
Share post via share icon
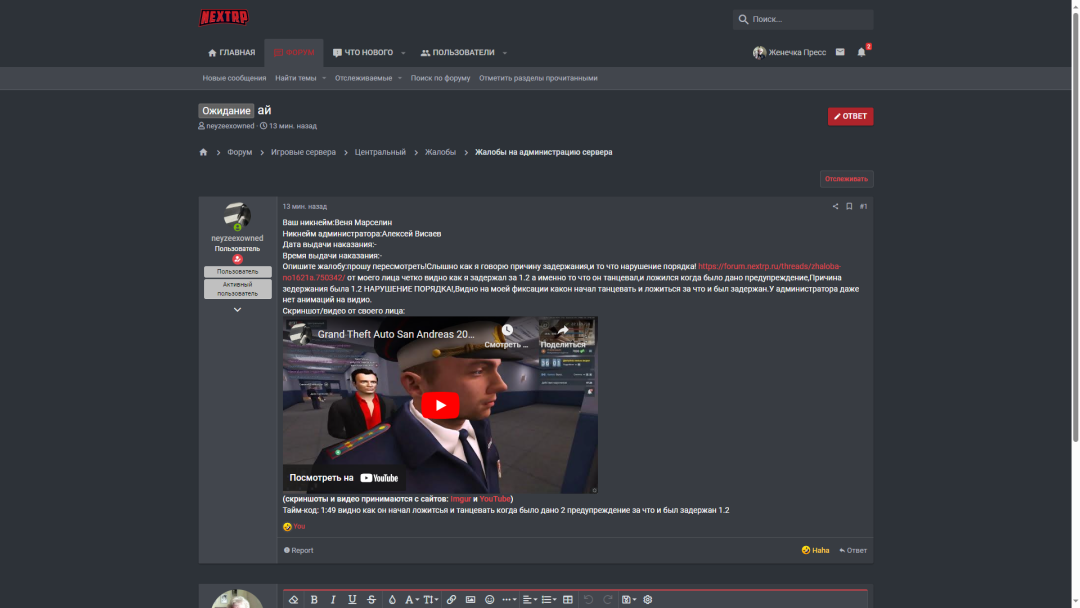point(835,207)
